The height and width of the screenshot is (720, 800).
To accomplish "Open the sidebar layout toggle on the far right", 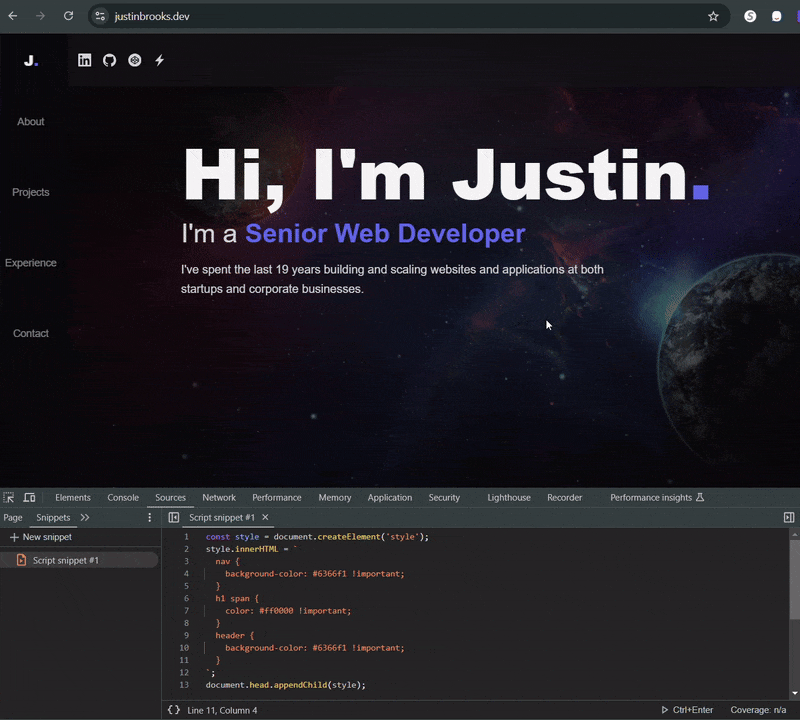I will point(789,518).
